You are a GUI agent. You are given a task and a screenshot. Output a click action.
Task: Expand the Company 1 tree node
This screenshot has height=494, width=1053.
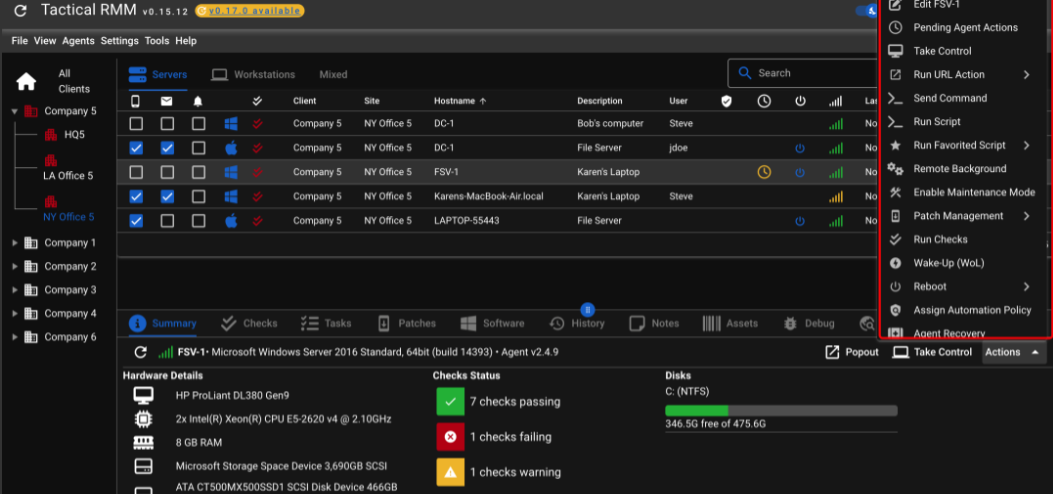click(x=15, y=243)
